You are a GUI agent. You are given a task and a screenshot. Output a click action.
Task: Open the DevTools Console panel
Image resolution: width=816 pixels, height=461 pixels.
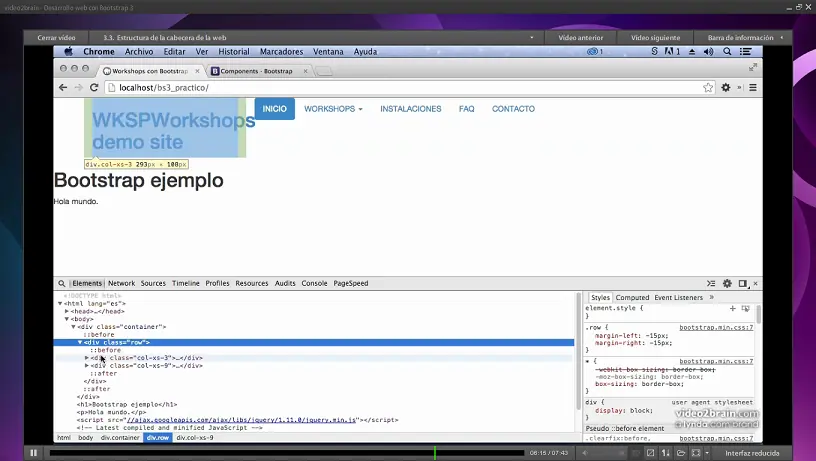click(x=314, y=283)
